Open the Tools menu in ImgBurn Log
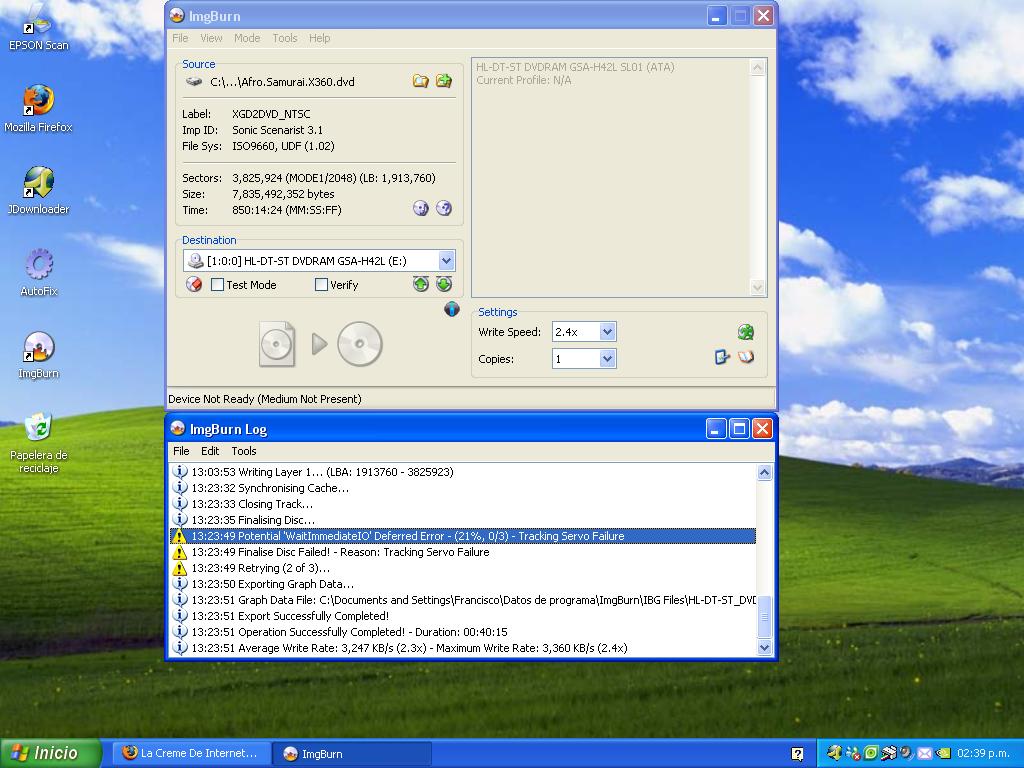1024x768 pixels. point(244,451)
